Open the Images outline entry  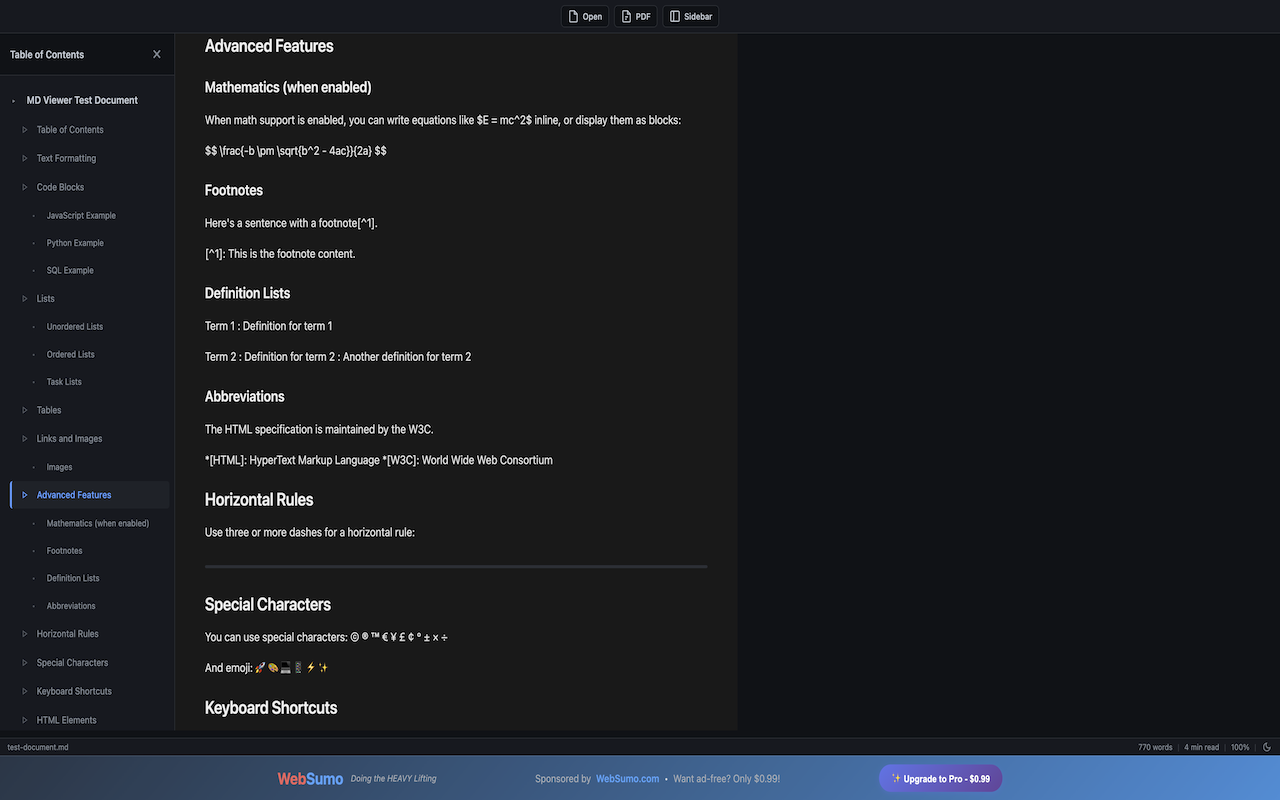tap(59, 467)
